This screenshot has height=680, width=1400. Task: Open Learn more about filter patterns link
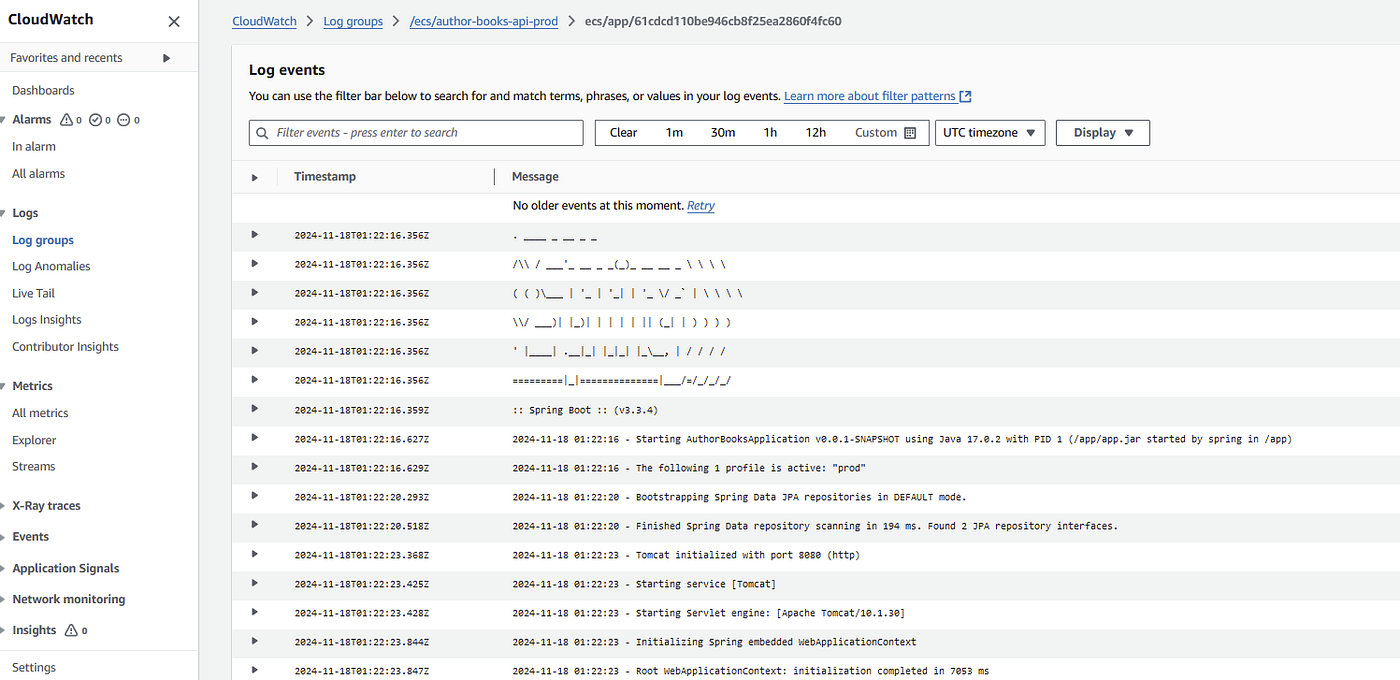[x=869, y=96]
